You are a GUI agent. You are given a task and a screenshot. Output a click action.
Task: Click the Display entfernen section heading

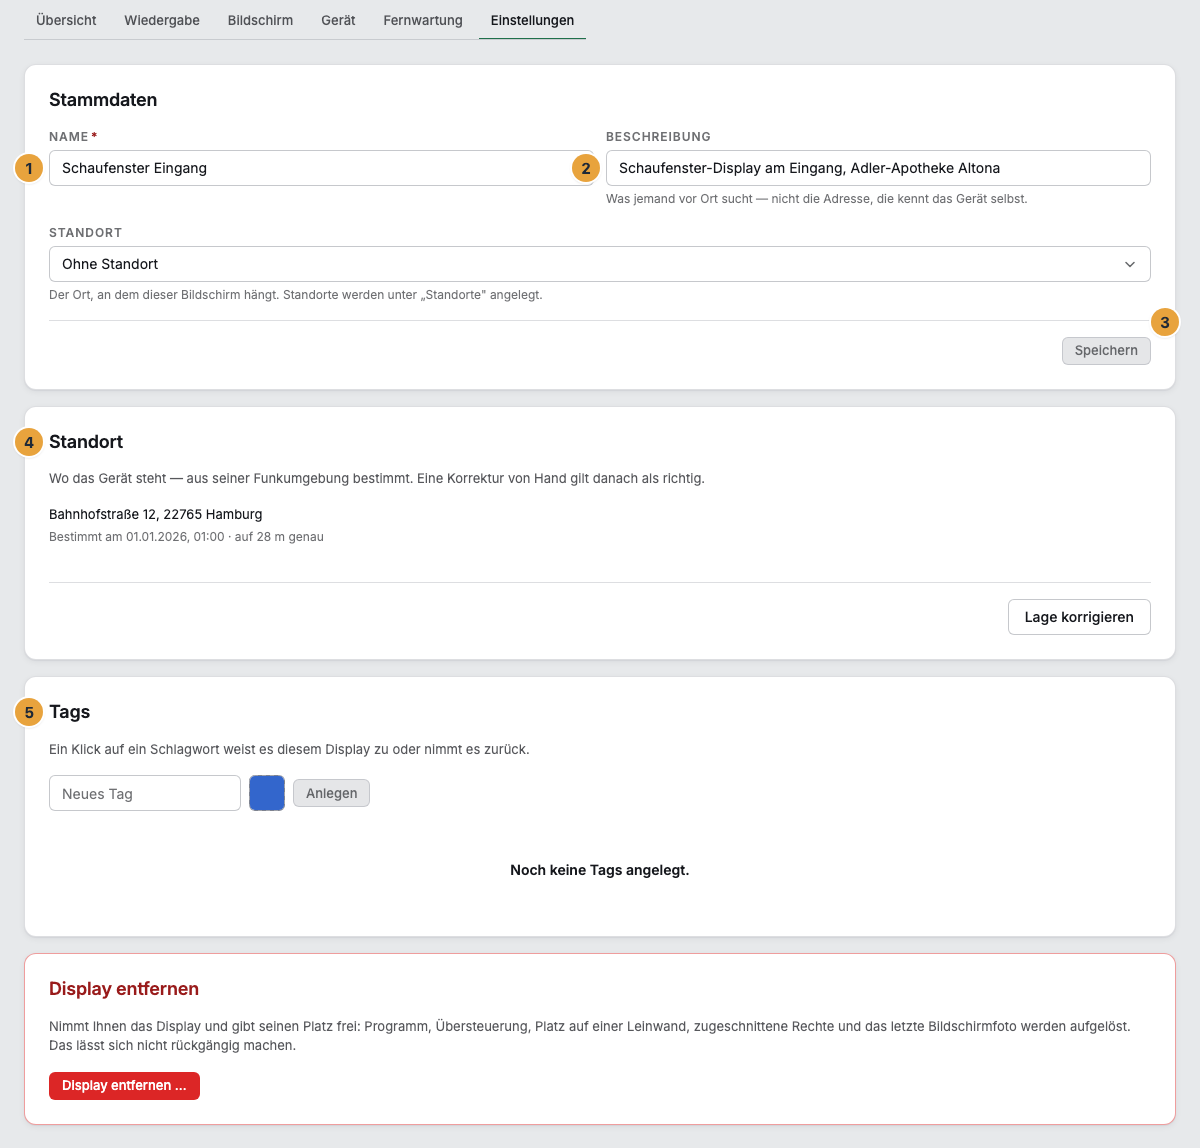pos(124,989)
